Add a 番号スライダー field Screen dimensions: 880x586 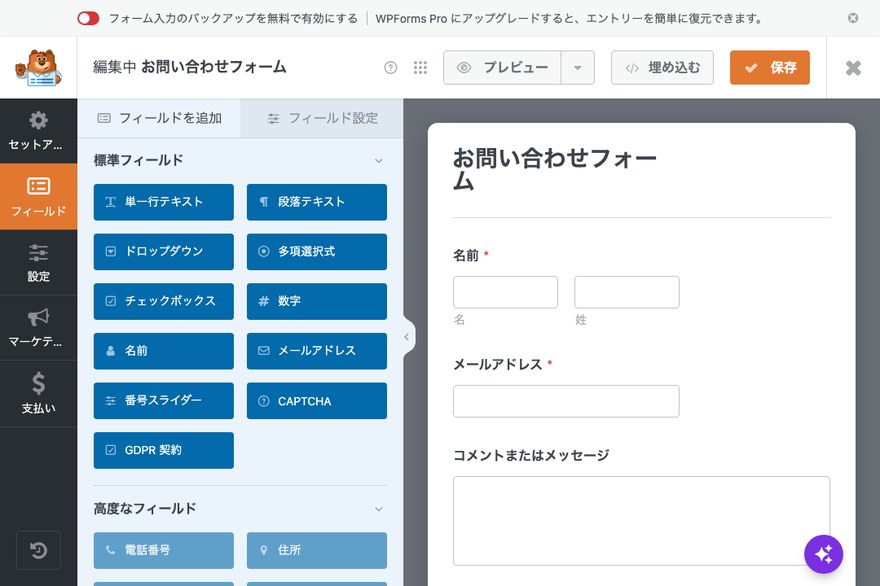pos(163,401)
